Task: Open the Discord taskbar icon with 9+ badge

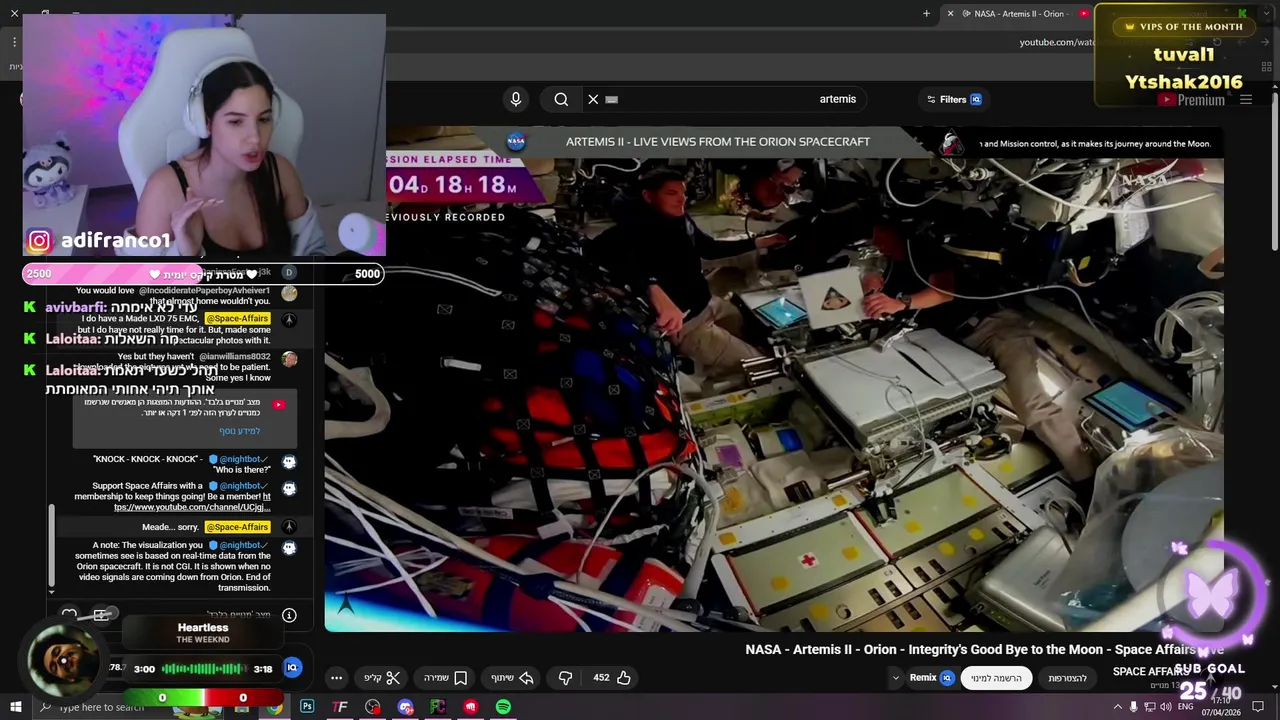Action: click(405, 707)
